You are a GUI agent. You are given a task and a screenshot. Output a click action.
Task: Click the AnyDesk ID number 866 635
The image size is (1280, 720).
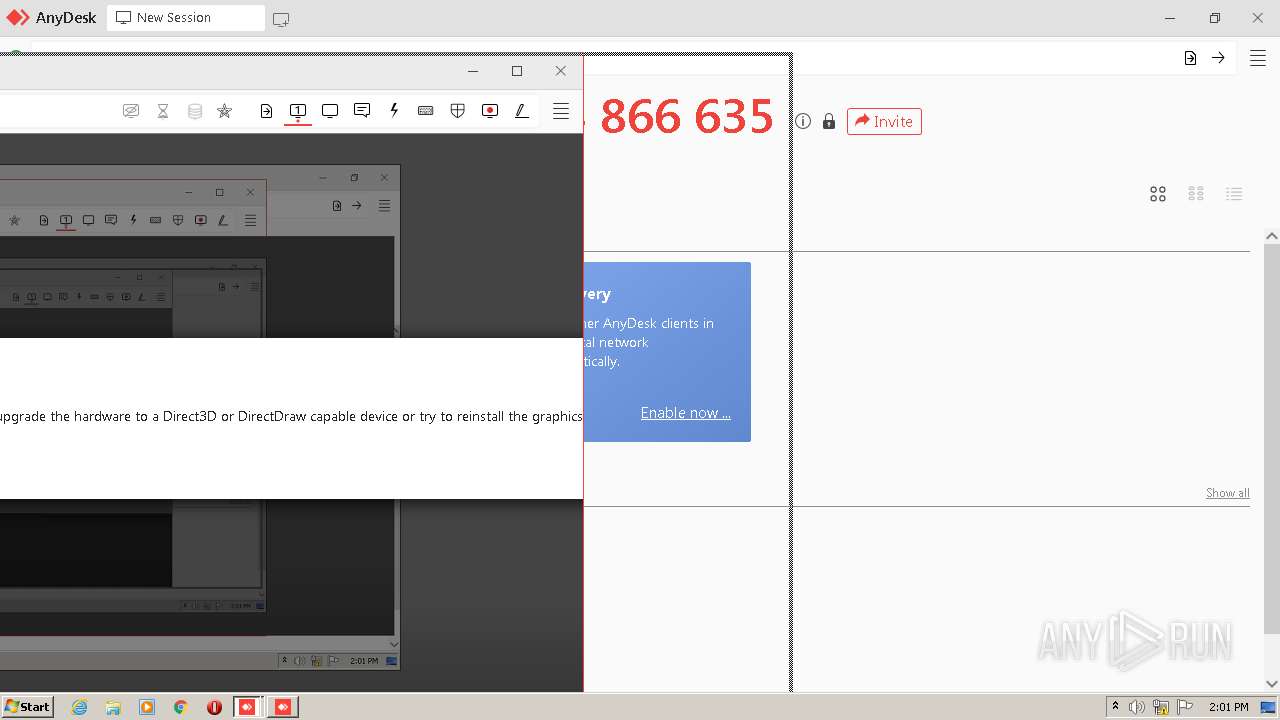pos(686,117)
